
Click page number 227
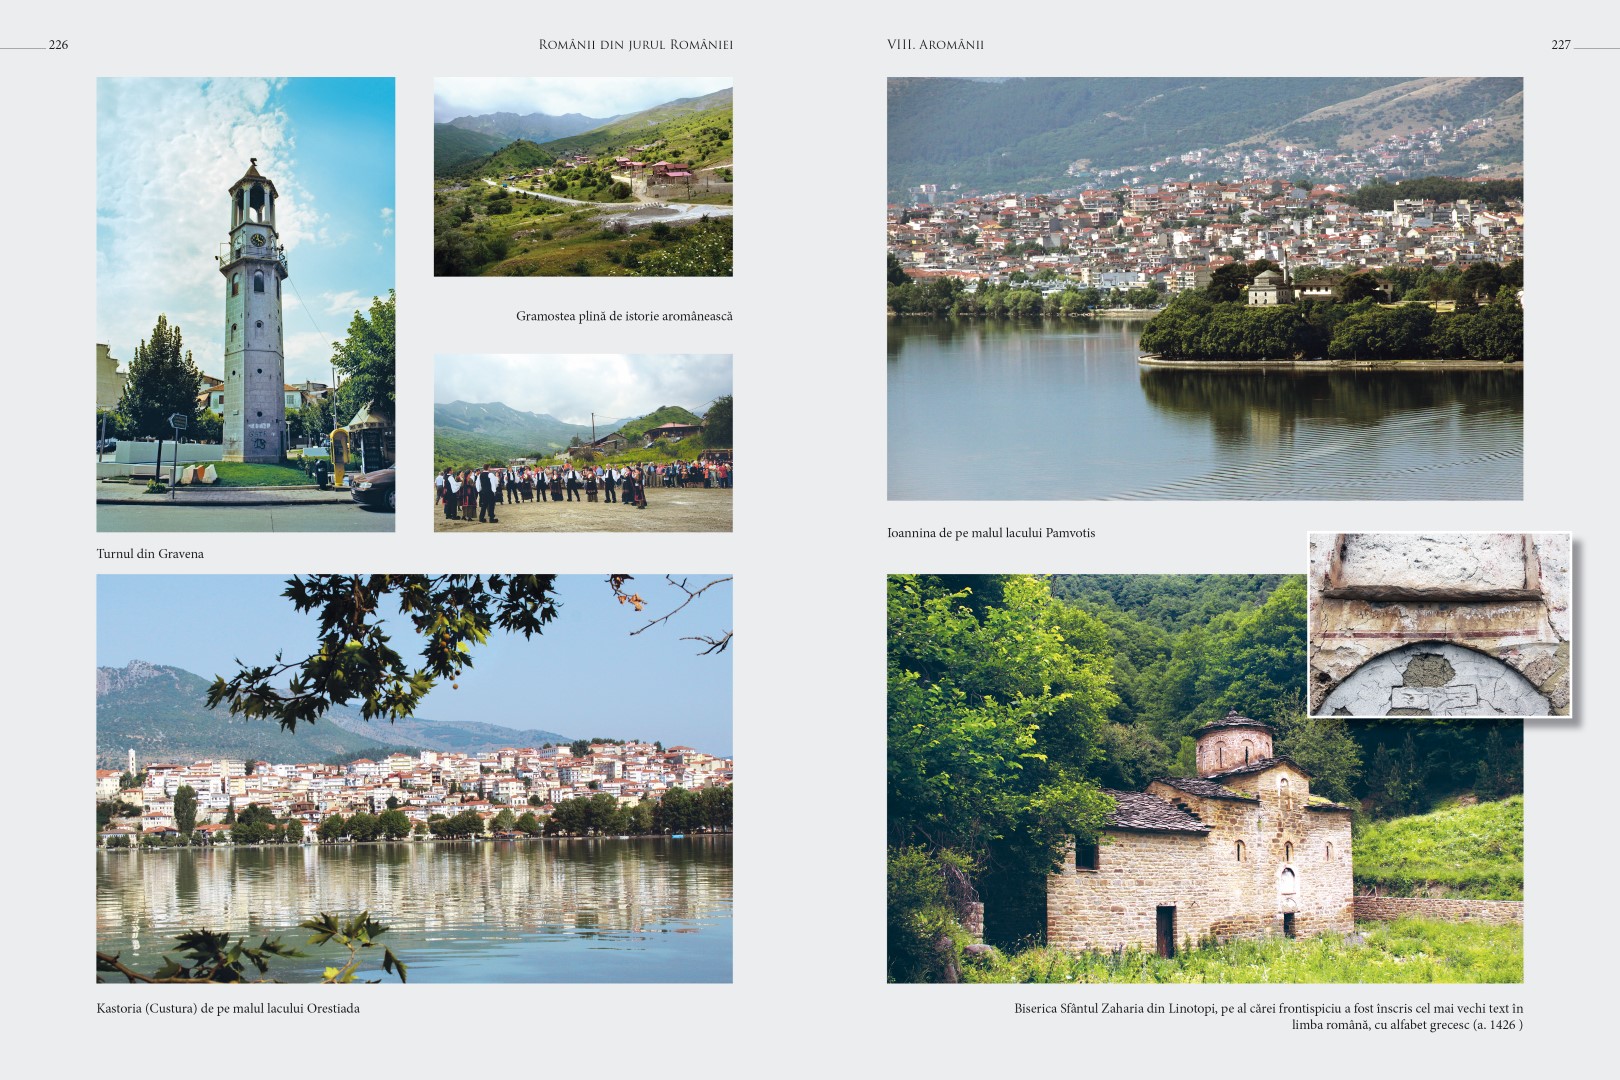click(1560, 45)
